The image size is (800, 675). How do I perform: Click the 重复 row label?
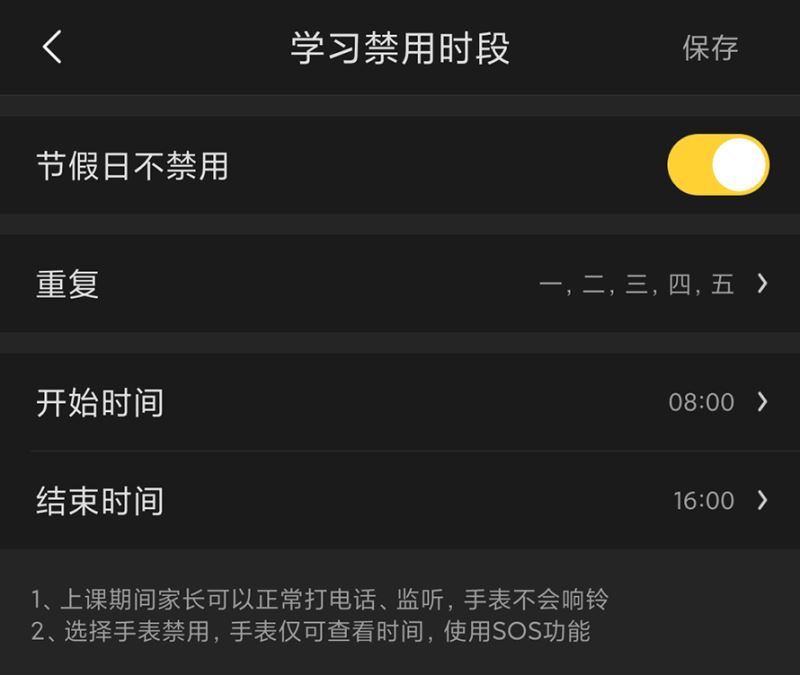pyautogui.click(x=67, y=285)
